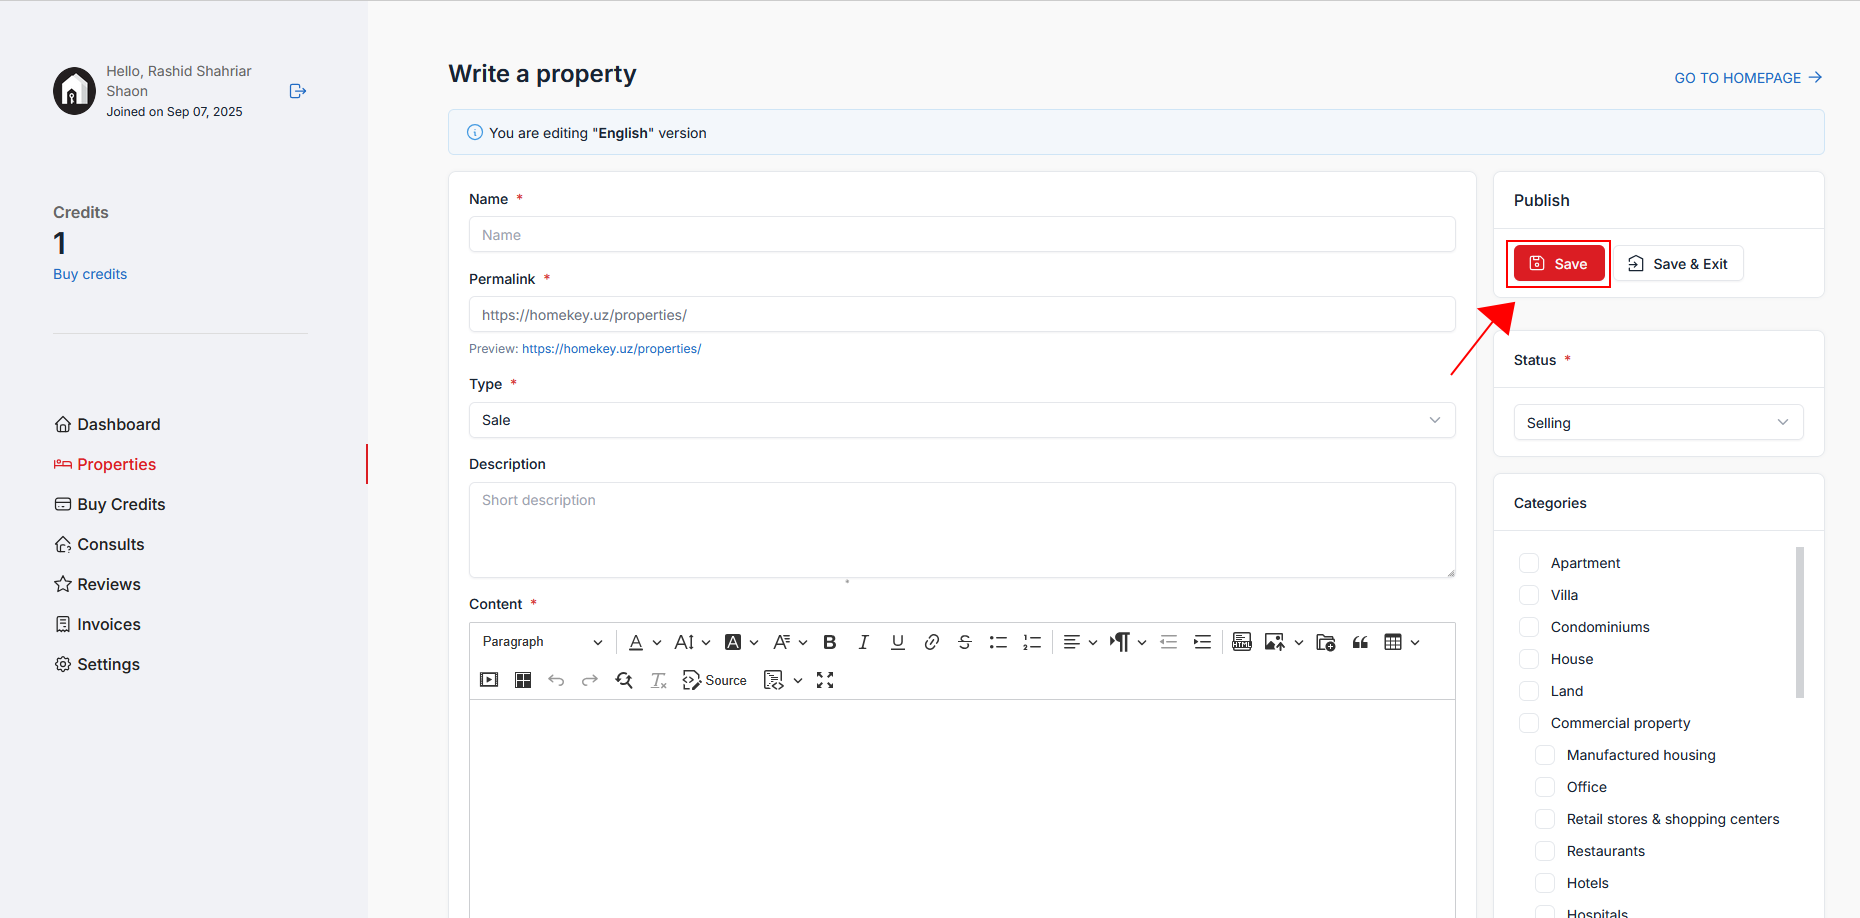
Task: Click the insert table icon
Action: click(1393, 642)
